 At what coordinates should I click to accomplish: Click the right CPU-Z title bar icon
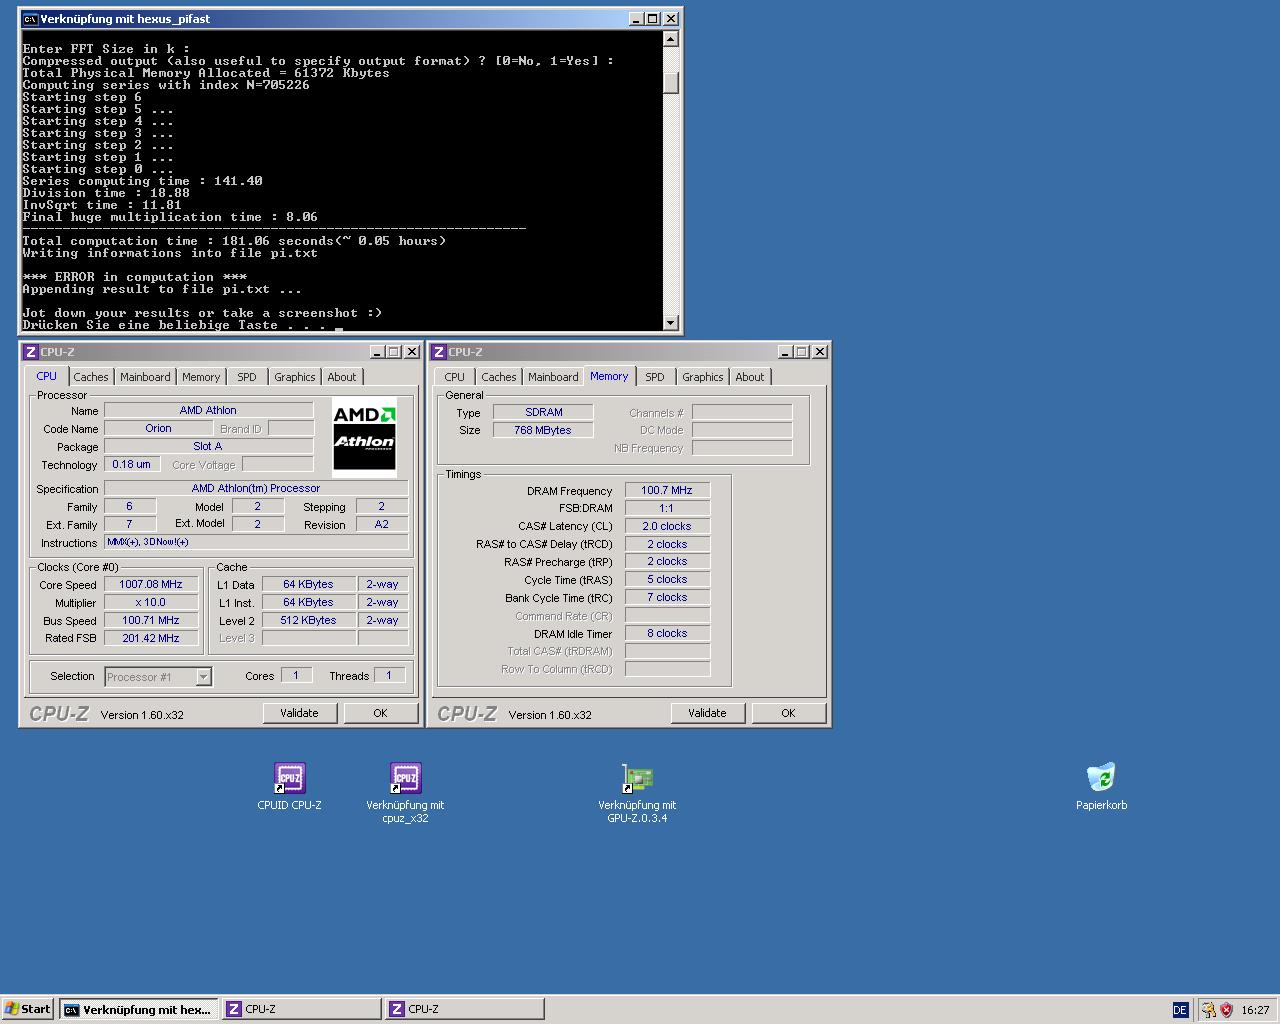(x=439, y=352)
